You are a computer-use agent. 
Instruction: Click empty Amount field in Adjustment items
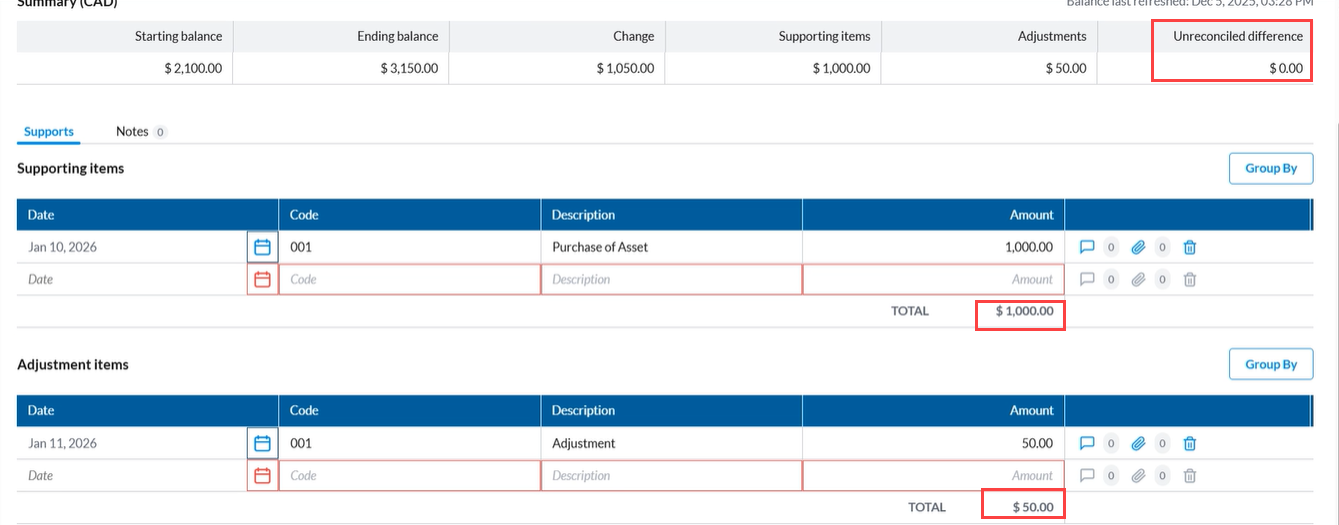[933, 476]
